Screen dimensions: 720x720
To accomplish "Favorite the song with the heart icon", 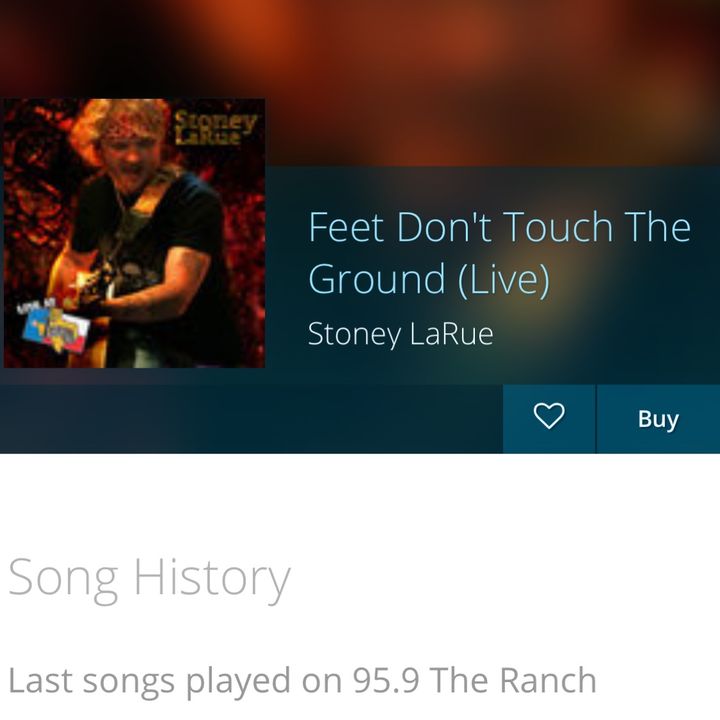I will (x=549, y=419).
